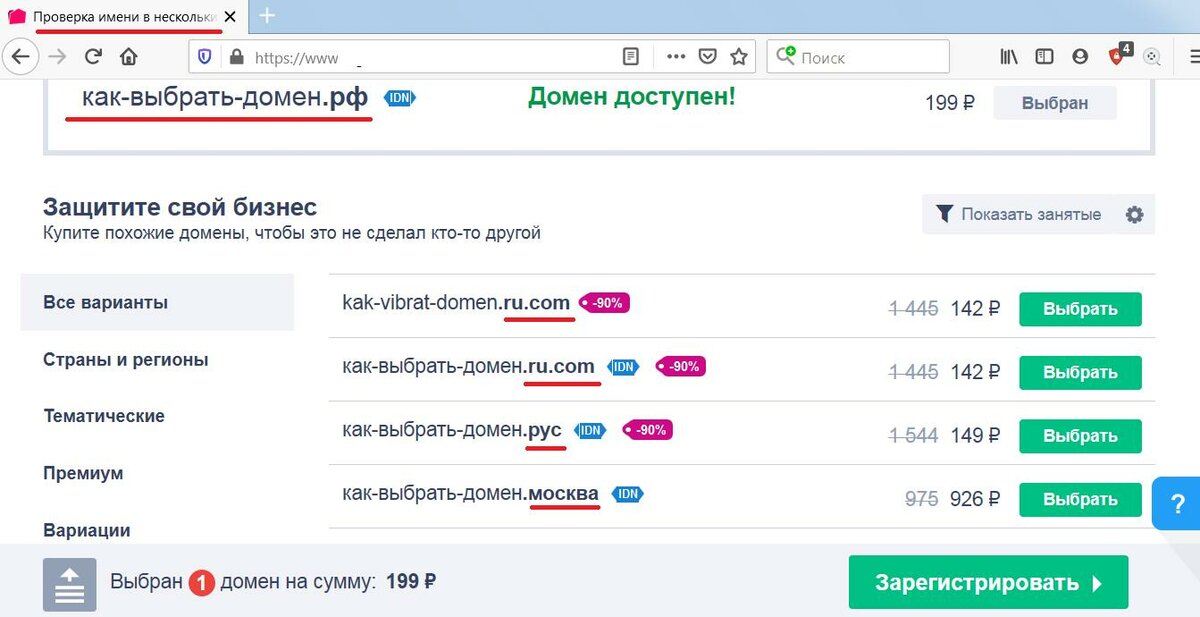Open the tracking protection shield icon

coord(205,57)
